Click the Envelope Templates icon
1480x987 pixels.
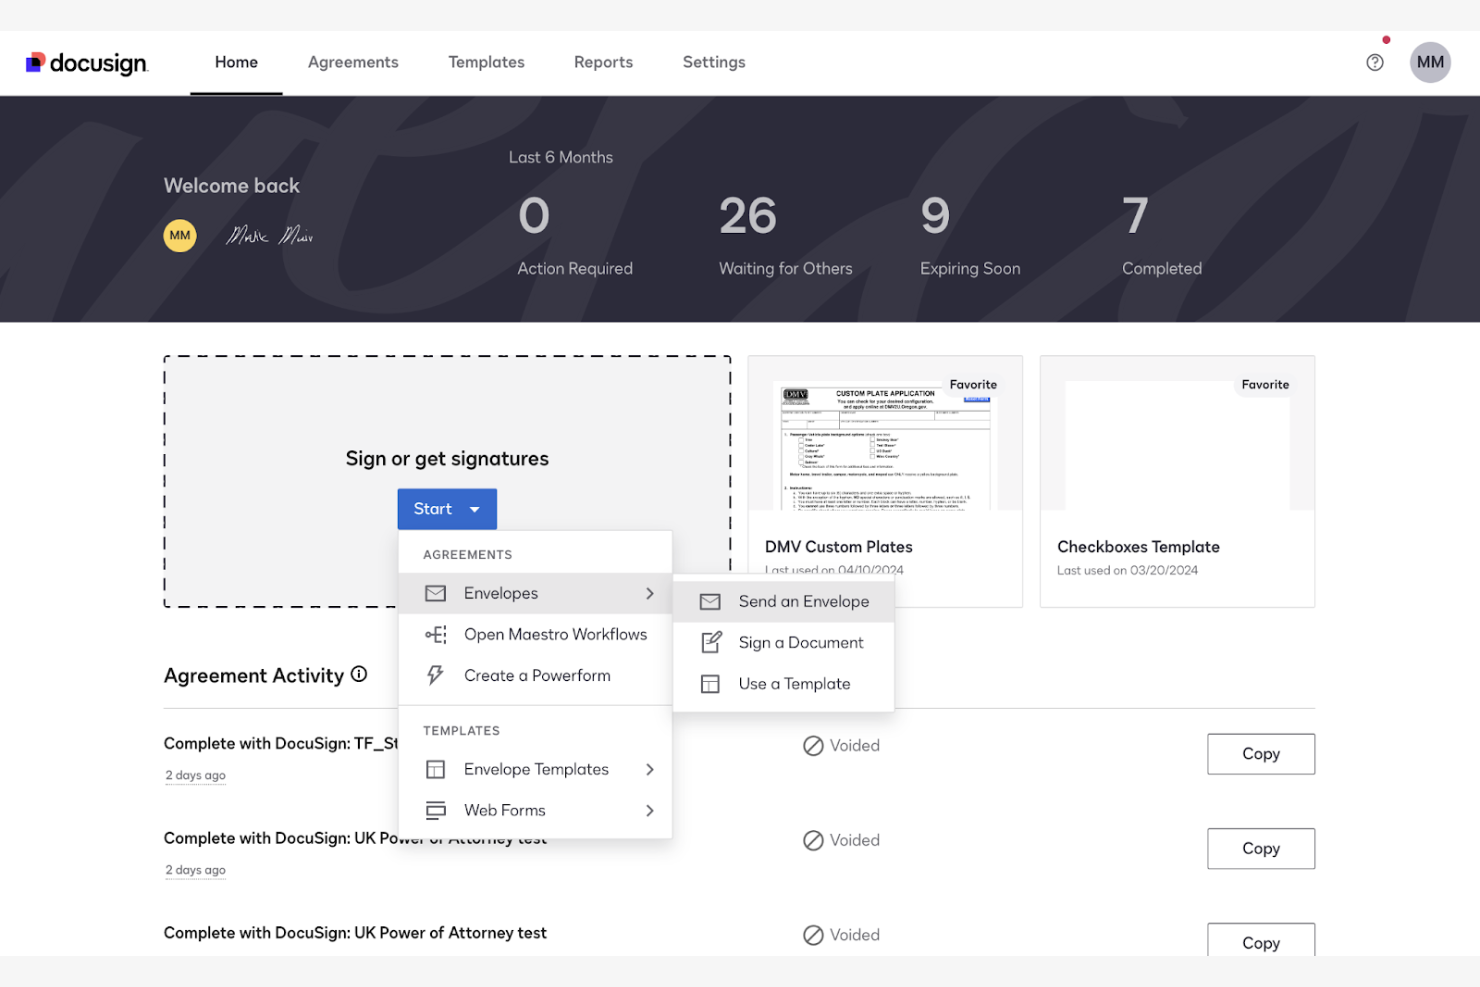coord(435,769)
